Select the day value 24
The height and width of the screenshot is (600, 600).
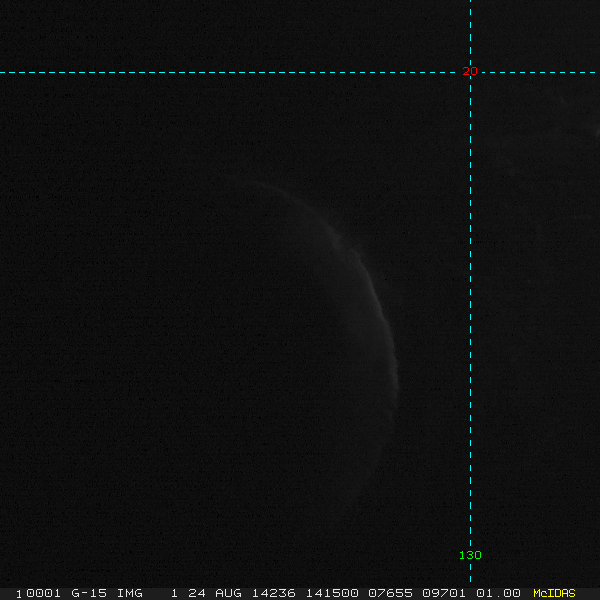click(x=197, y=593)
